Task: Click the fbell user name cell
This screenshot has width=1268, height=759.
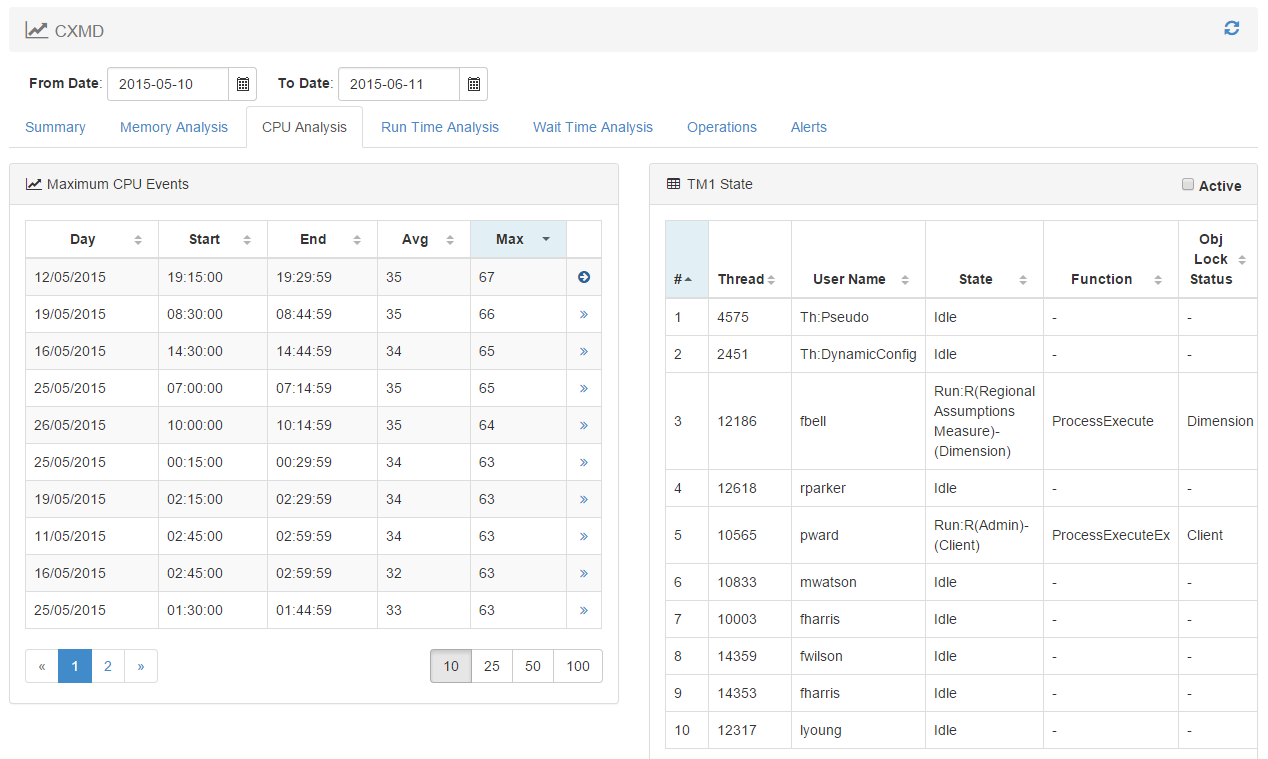Action: [x=858, y=421]
